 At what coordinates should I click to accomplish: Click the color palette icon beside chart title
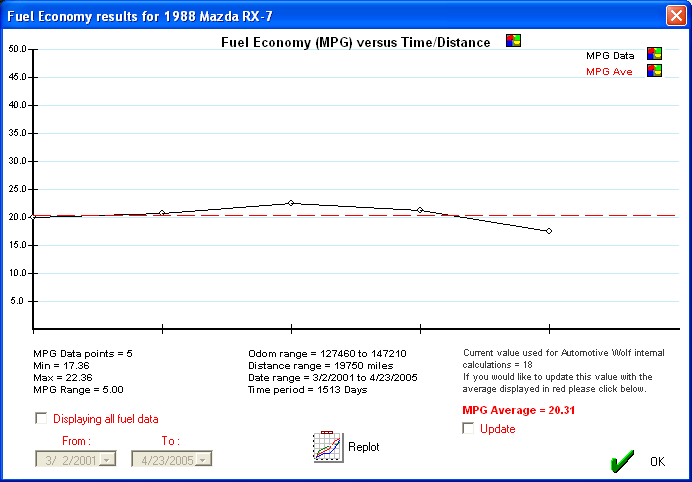pos(513,41)
